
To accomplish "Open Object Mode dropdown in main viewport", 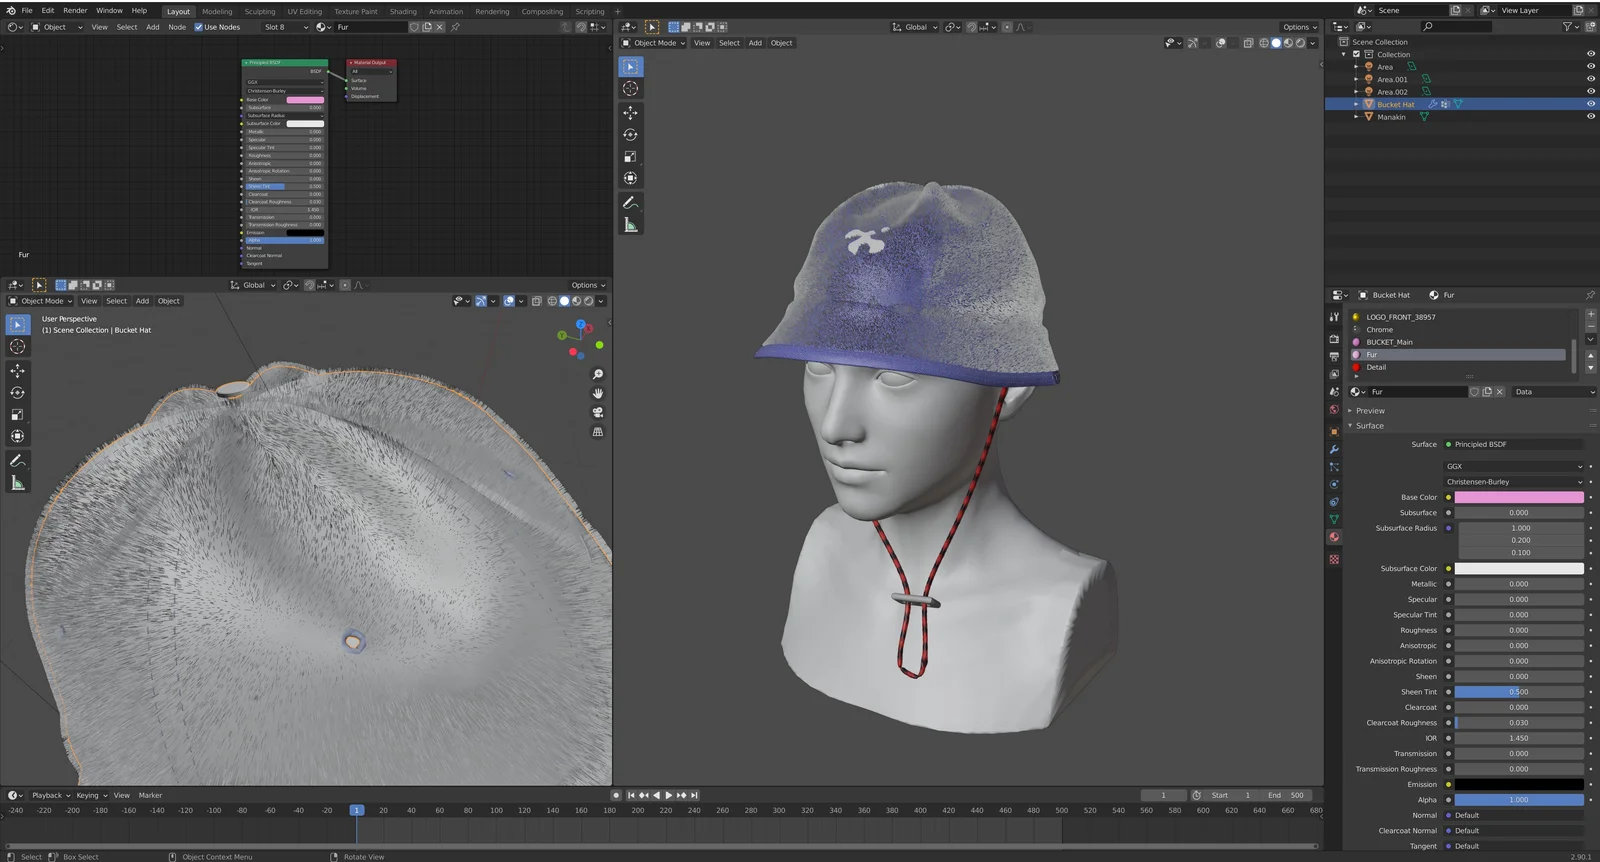I will [654, 43].
